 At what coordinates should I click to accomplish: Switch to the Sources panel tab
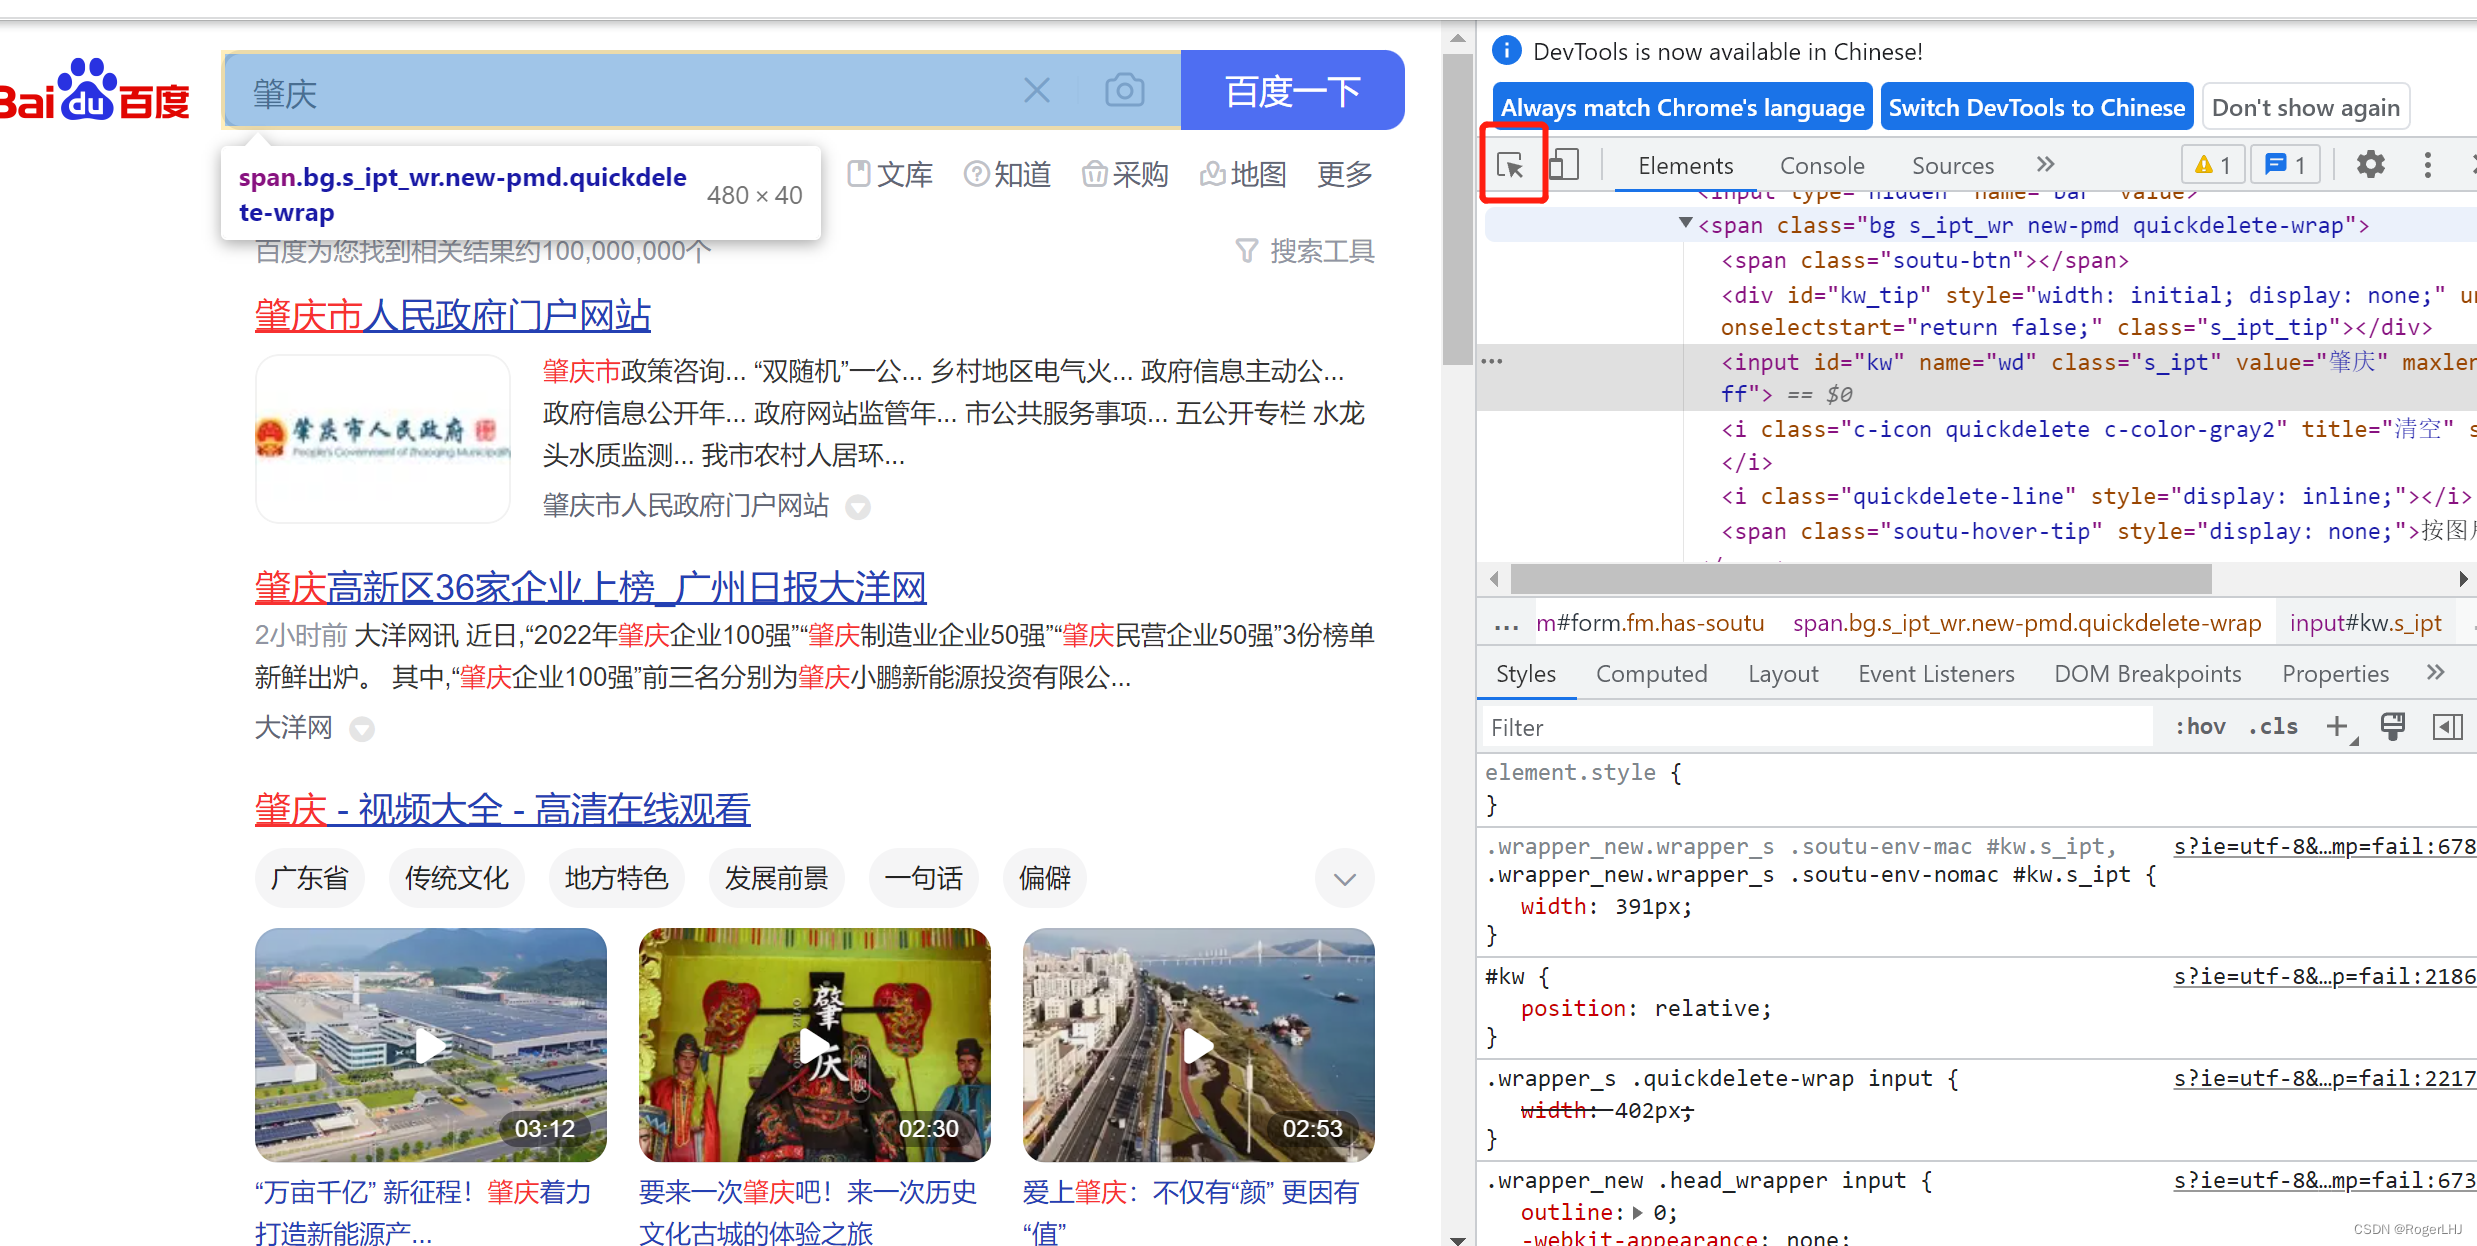click(1952, 165)
